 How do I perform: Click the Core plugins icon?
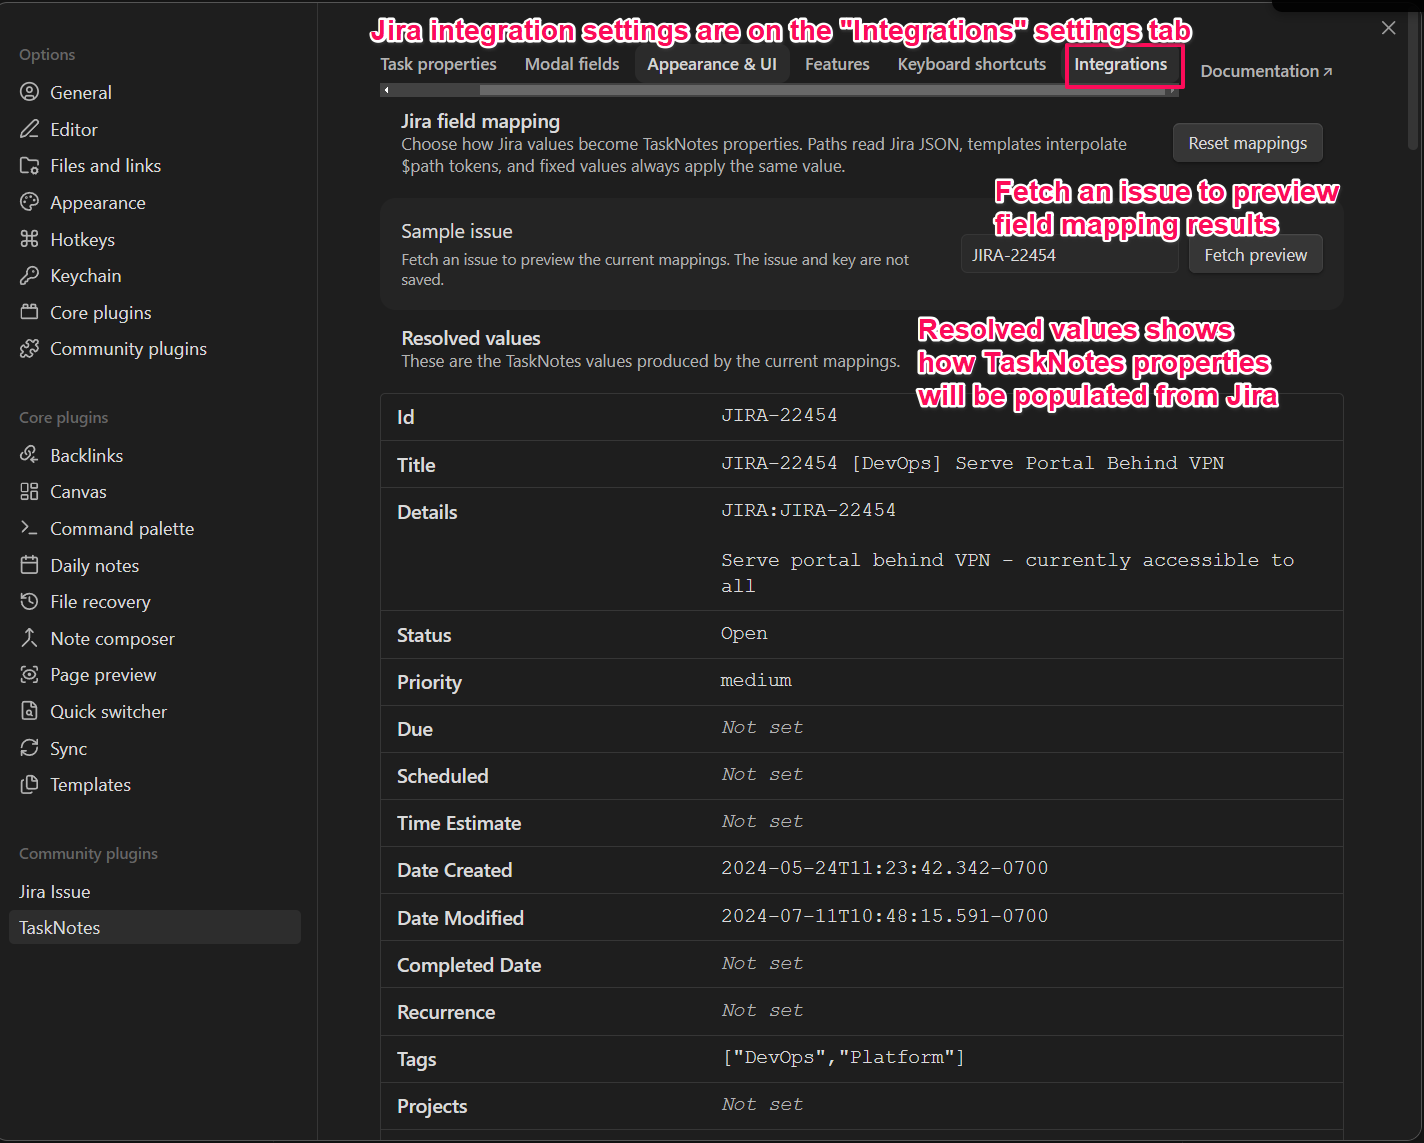click(x=29, y=312)
